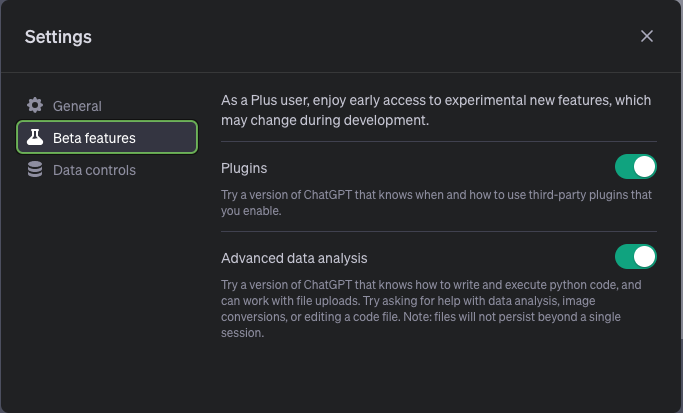
Task: Select the Beta features tab label
Action: [94, 138]
